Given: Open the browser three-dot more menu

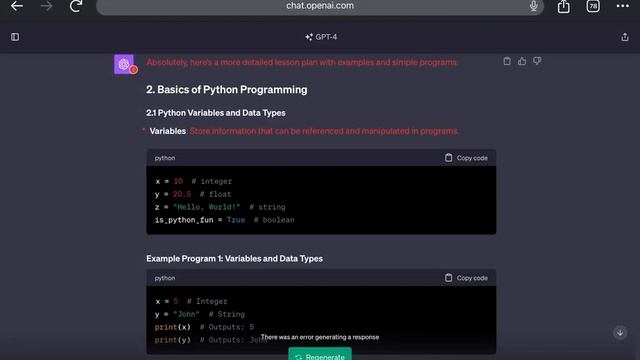Looking at the screenshot, I should pyautogui.click(x=622, y=6).
